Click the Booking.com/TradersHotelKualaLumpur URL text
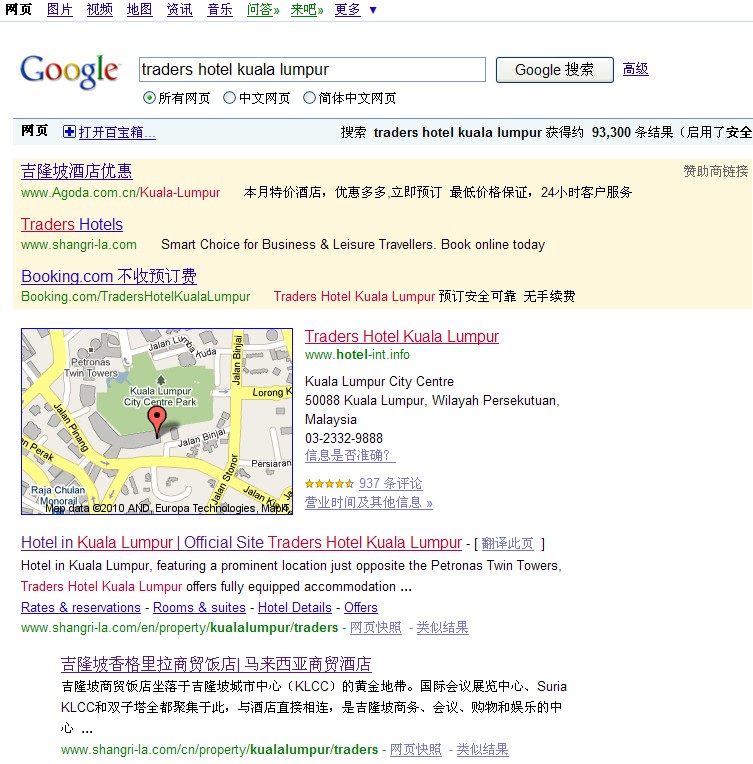 [x=135, y=296]
